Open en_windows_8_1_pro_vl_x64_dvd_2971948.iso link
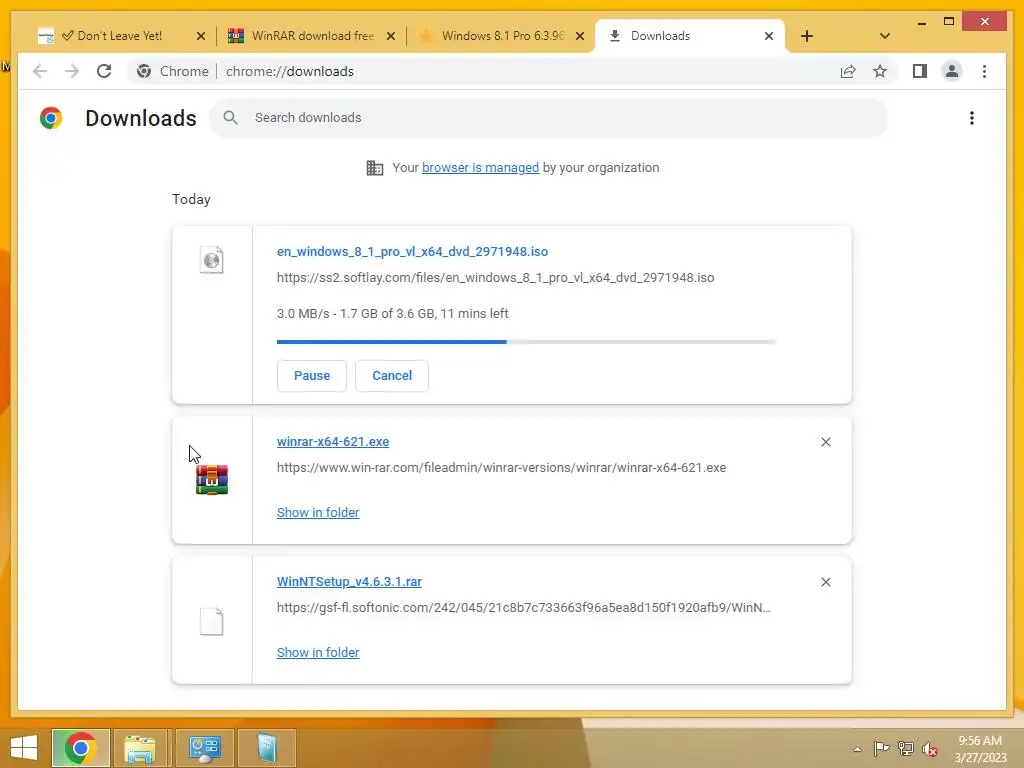The image size is (1024, 768). click(412, 251)
